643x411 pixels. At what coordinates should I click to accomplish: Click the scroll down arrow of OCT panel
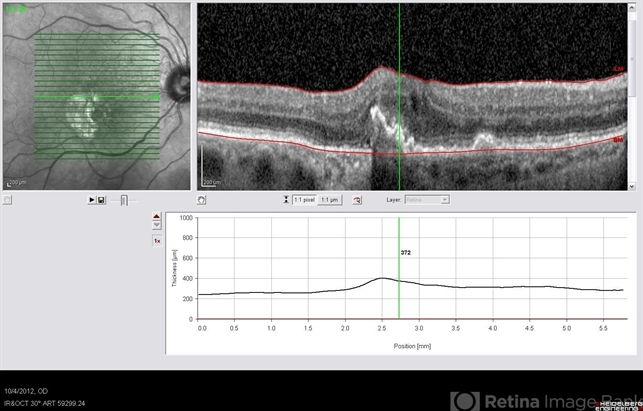pos(632,186)
